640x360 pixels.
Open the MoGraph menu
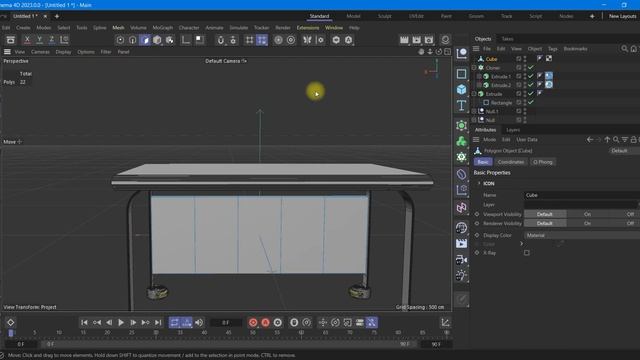click(162, 28)
